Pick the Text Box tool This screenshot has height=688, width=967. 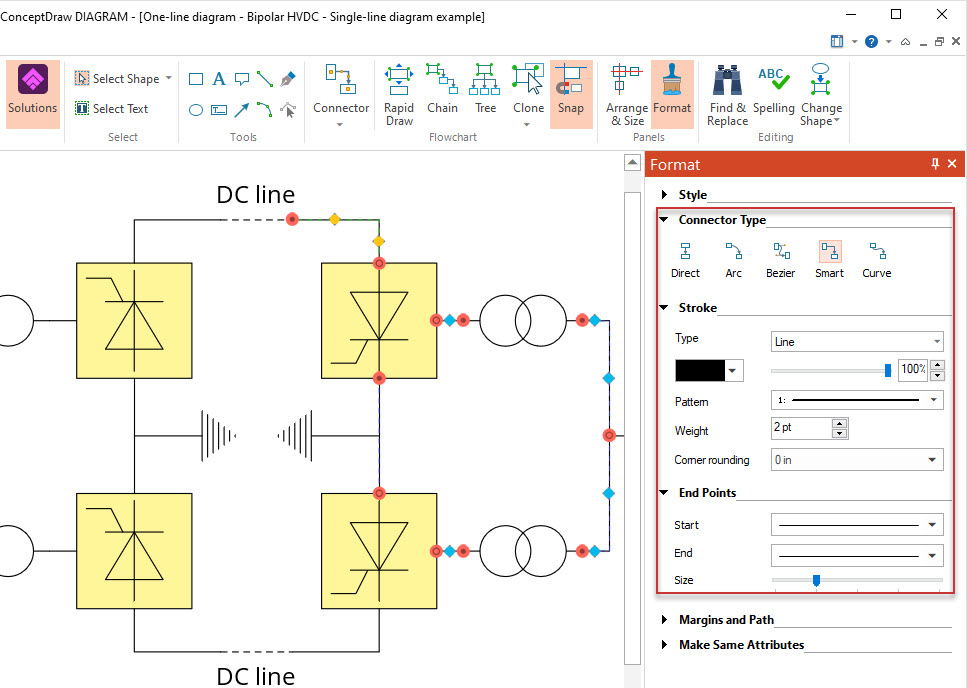pos(219,110)
